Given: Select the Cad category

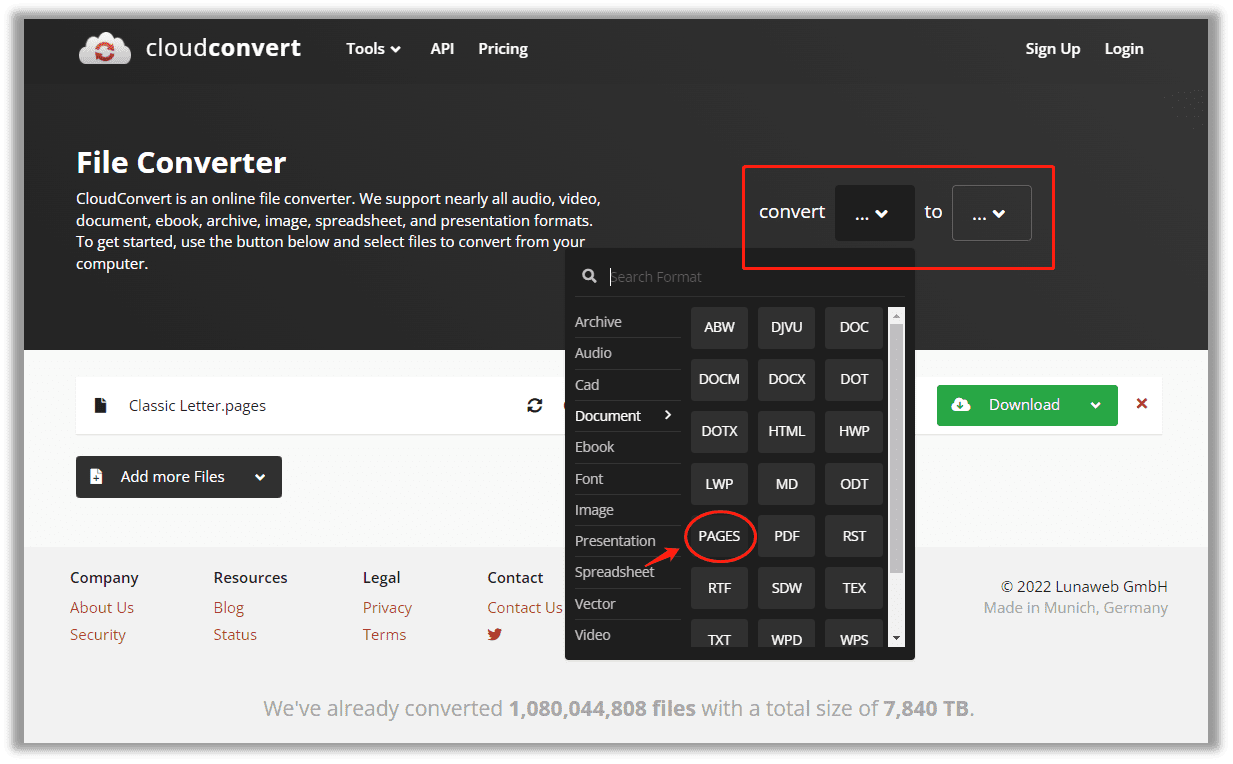Looking at the screenshot, I should point(627,385).
